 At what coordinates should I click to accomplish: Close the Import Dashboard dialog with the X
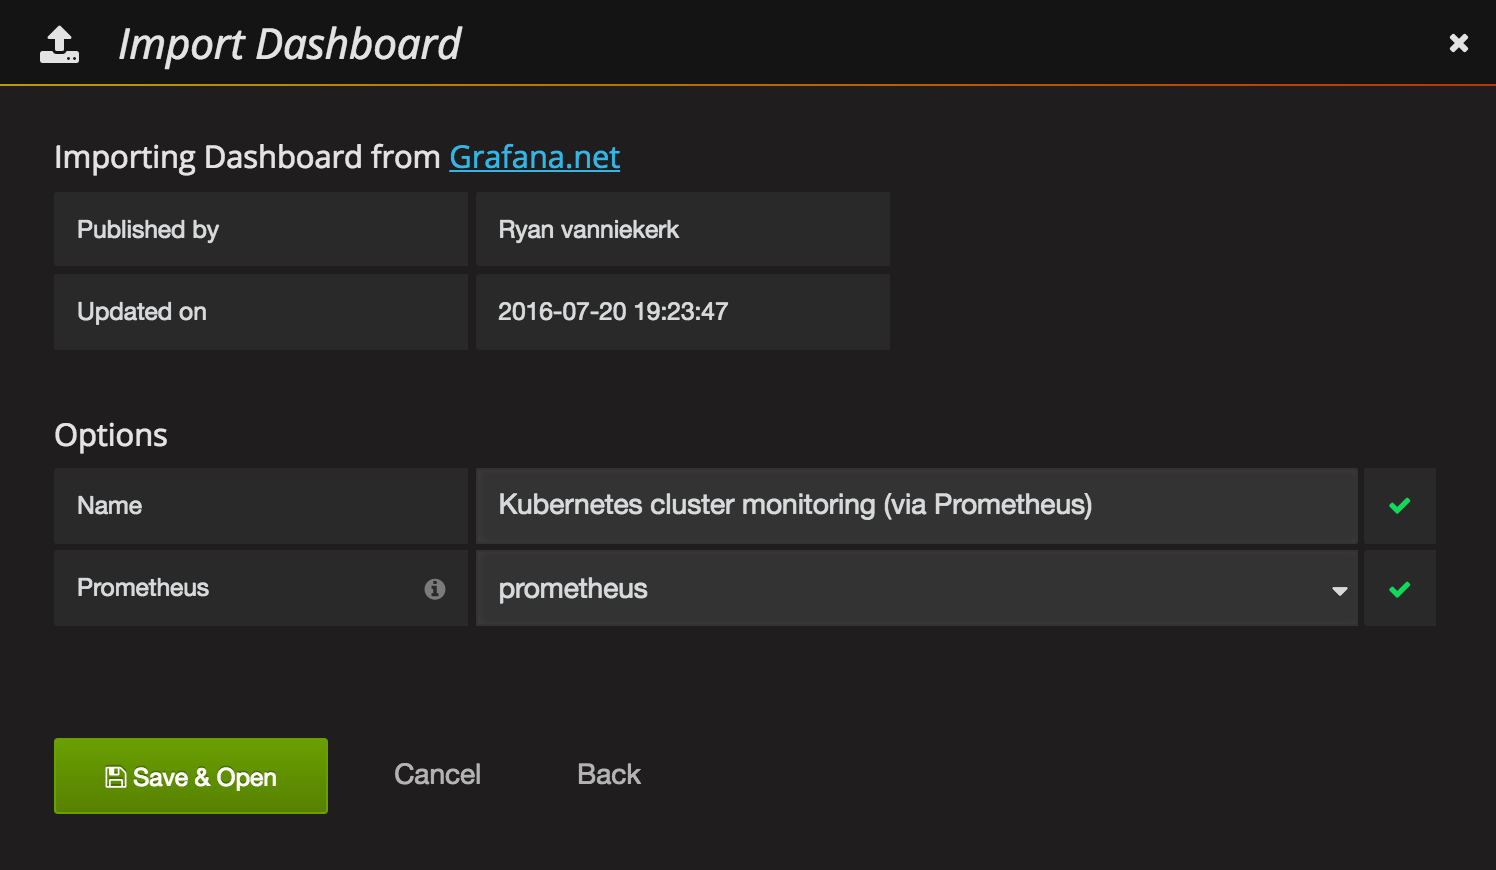[1458, 42]
